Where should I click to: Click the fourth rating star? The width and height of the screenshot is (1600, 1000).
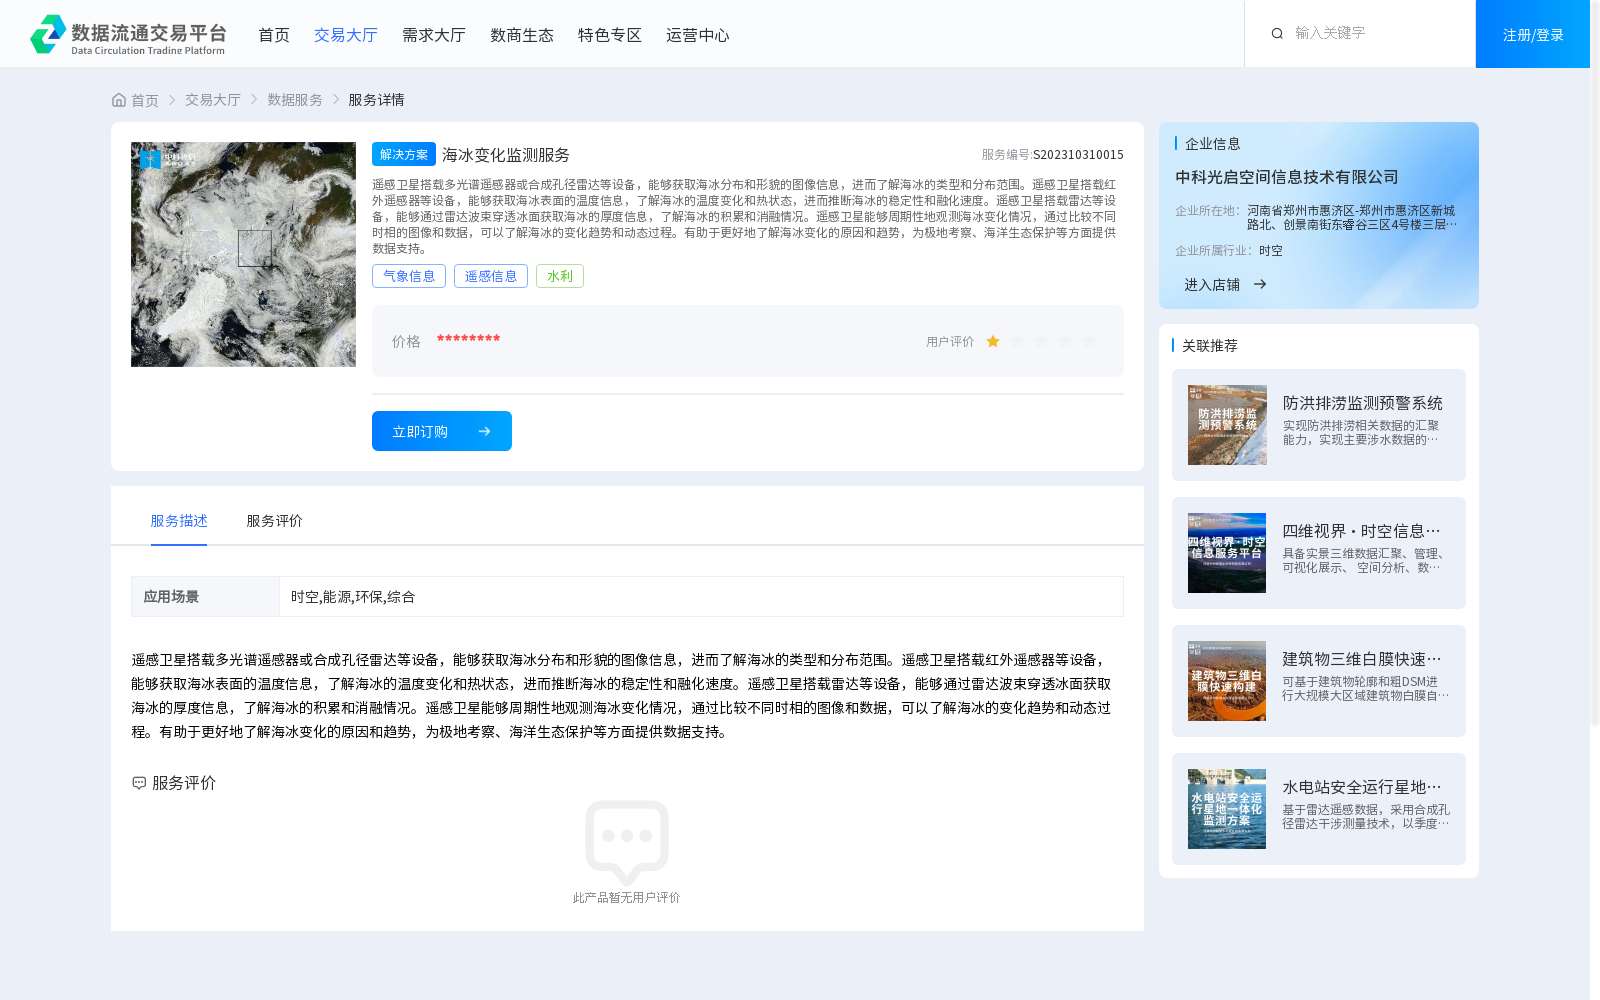pos(1065,342)
